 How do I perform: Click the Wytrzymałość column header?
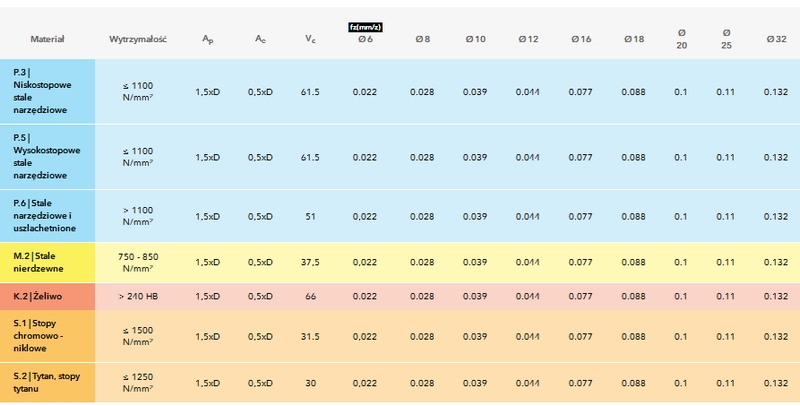tap(137, 39)
